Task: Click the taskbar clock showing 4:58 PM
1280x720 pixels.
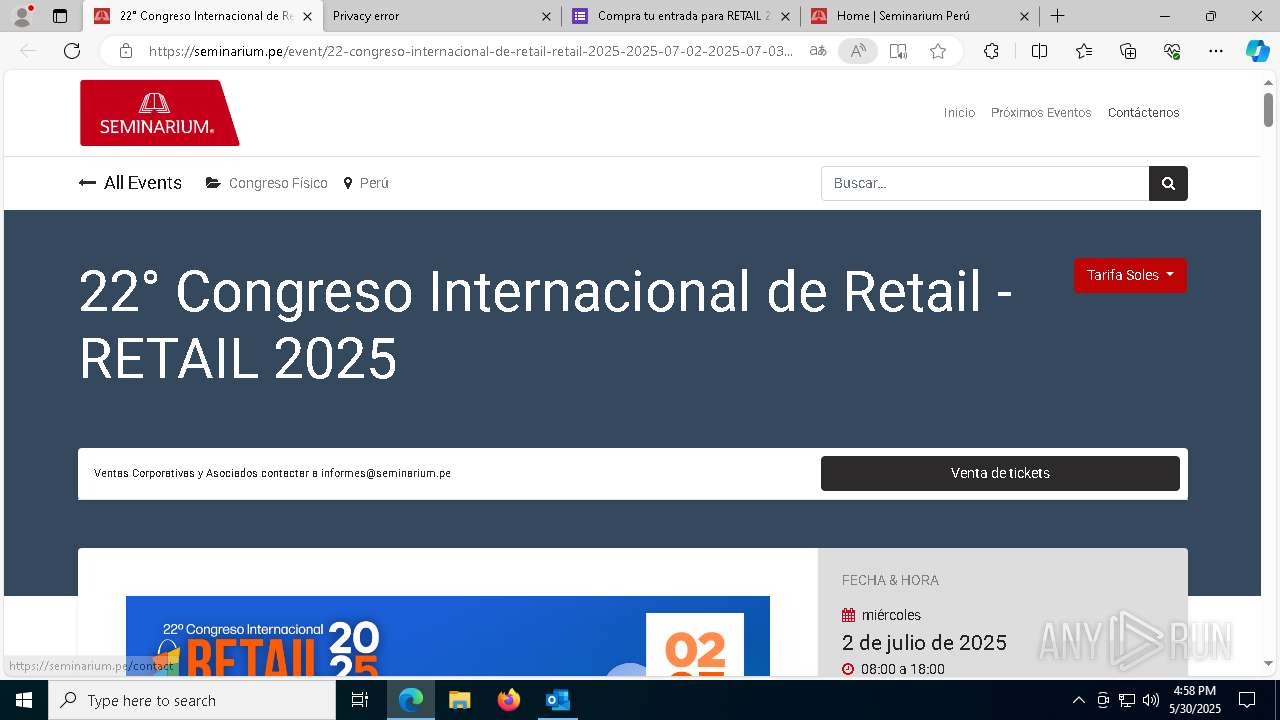Action: pos(1195,700)
